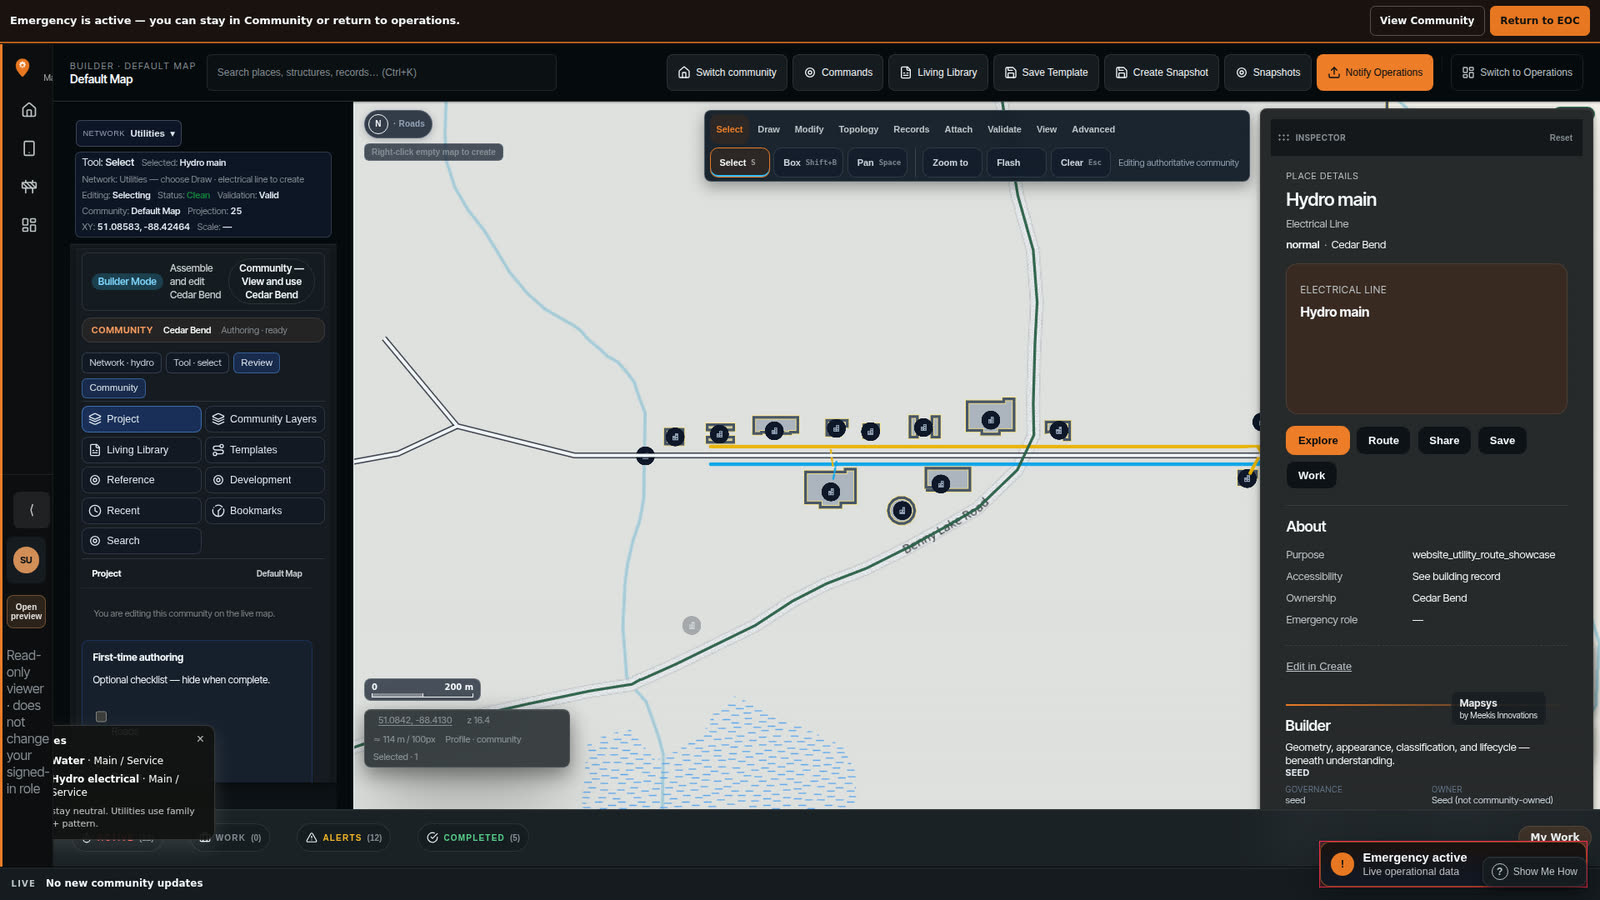This screenshot has height=900, width=1600.
Task: Open the COMPLETED (5) tab
Action: click(x=473, y=838)
